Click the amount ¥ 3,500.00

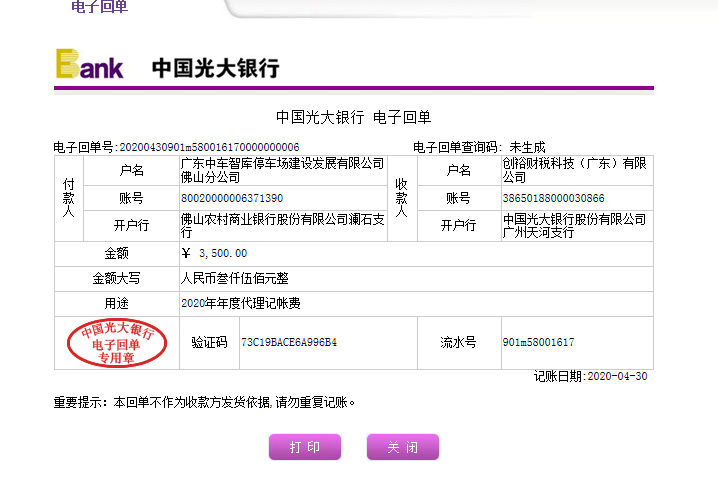coord(214,254)
